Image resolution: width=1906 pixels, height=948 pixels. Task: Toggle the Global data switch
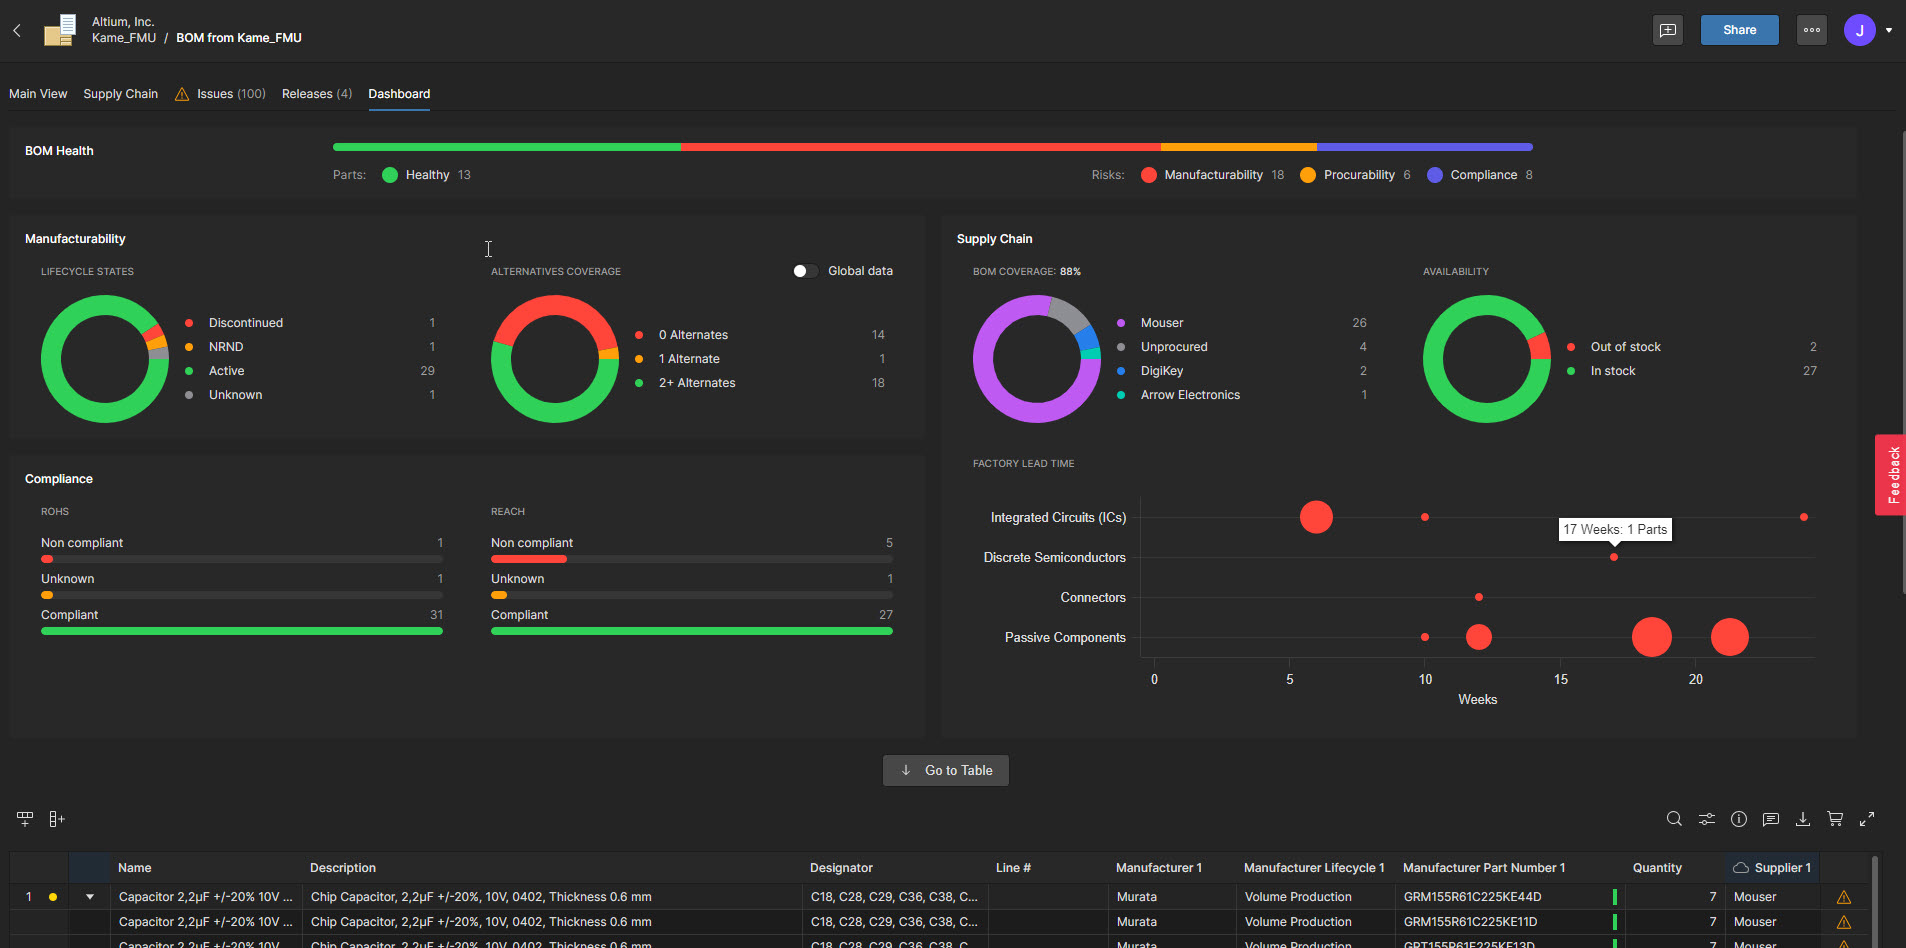(805, 270)
